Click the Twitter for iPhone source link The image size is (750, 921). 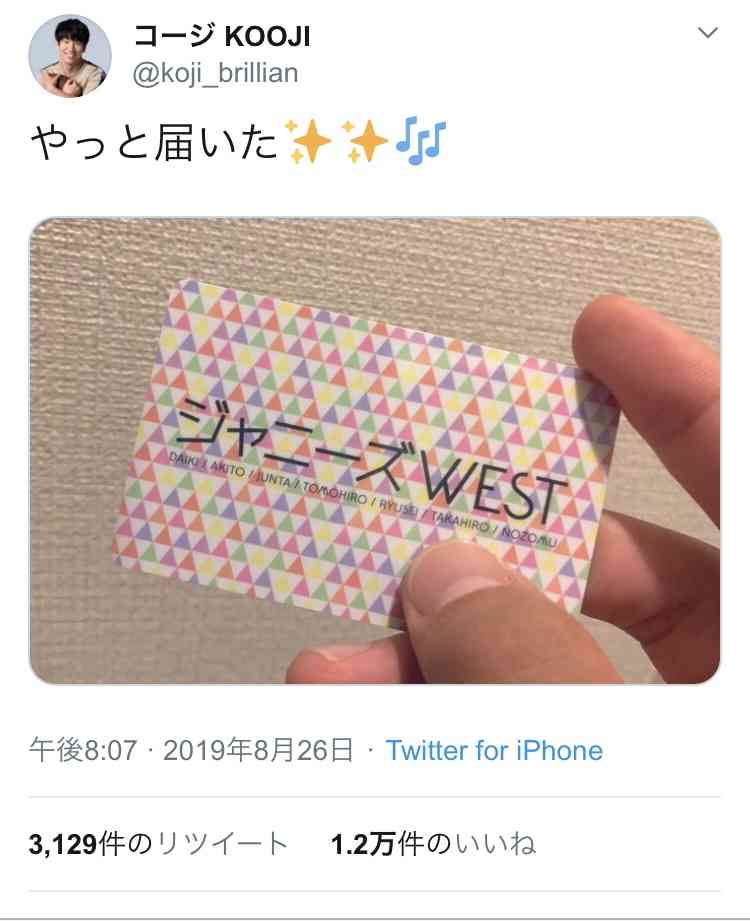[x=494, y=751]
